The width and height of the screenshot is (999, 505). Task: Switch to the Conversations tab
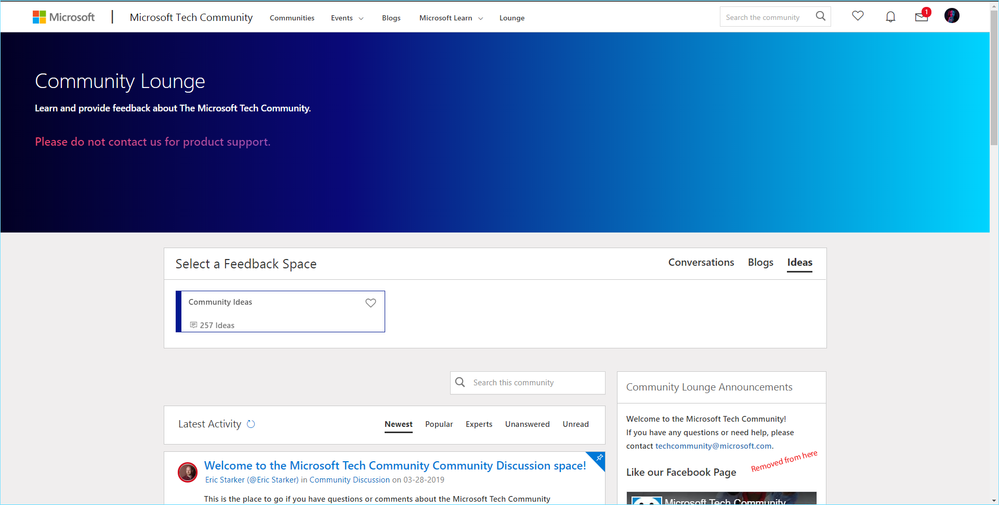coord(701,262)
